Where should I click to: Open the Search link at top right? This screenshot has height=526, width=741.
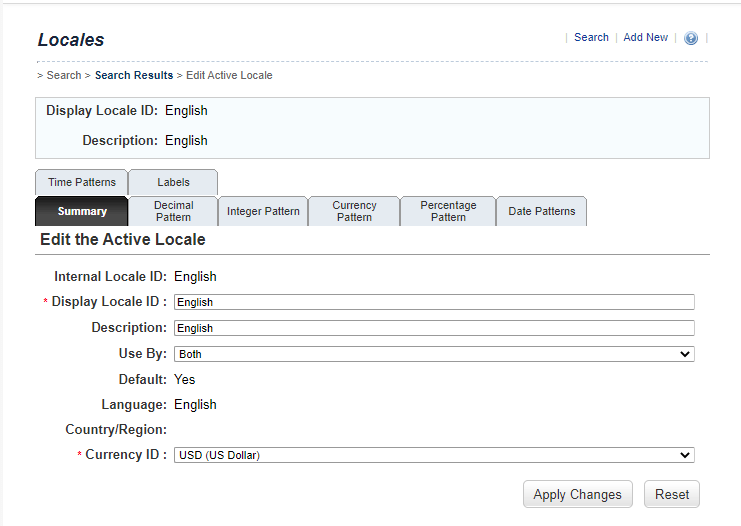(x=591, y=37)
